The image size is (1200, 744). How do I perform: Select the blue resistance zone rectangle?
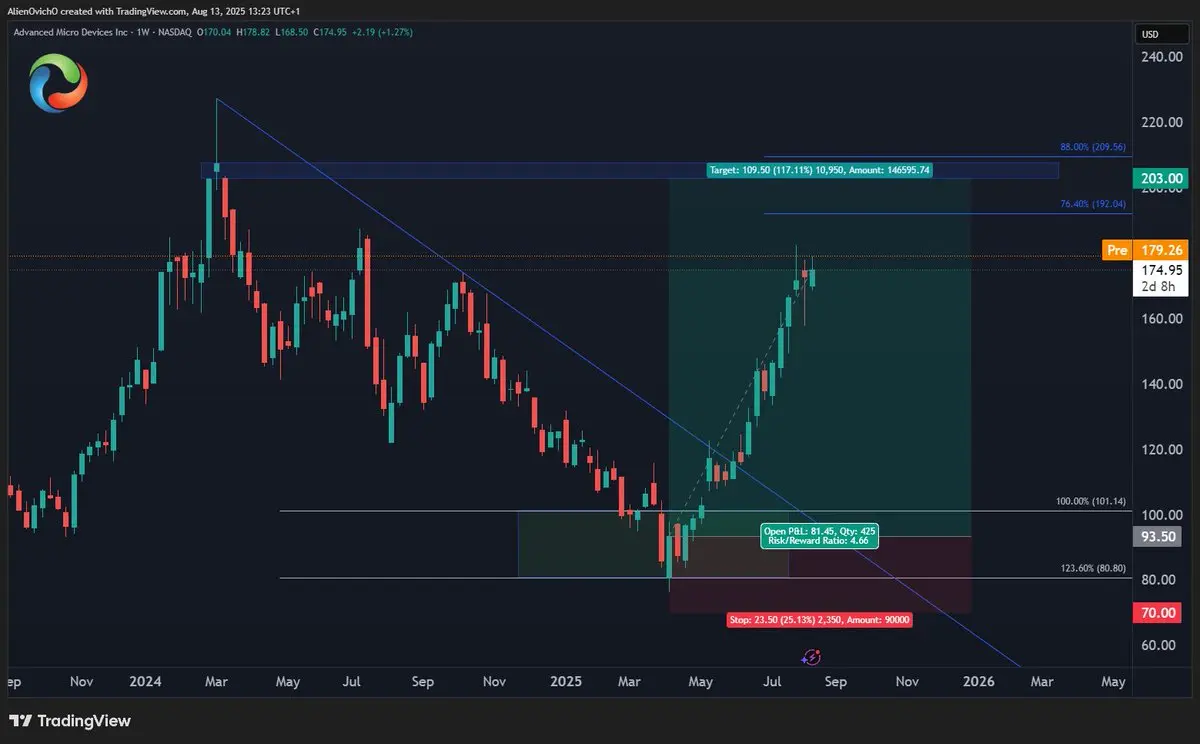(x=631, y=171)
